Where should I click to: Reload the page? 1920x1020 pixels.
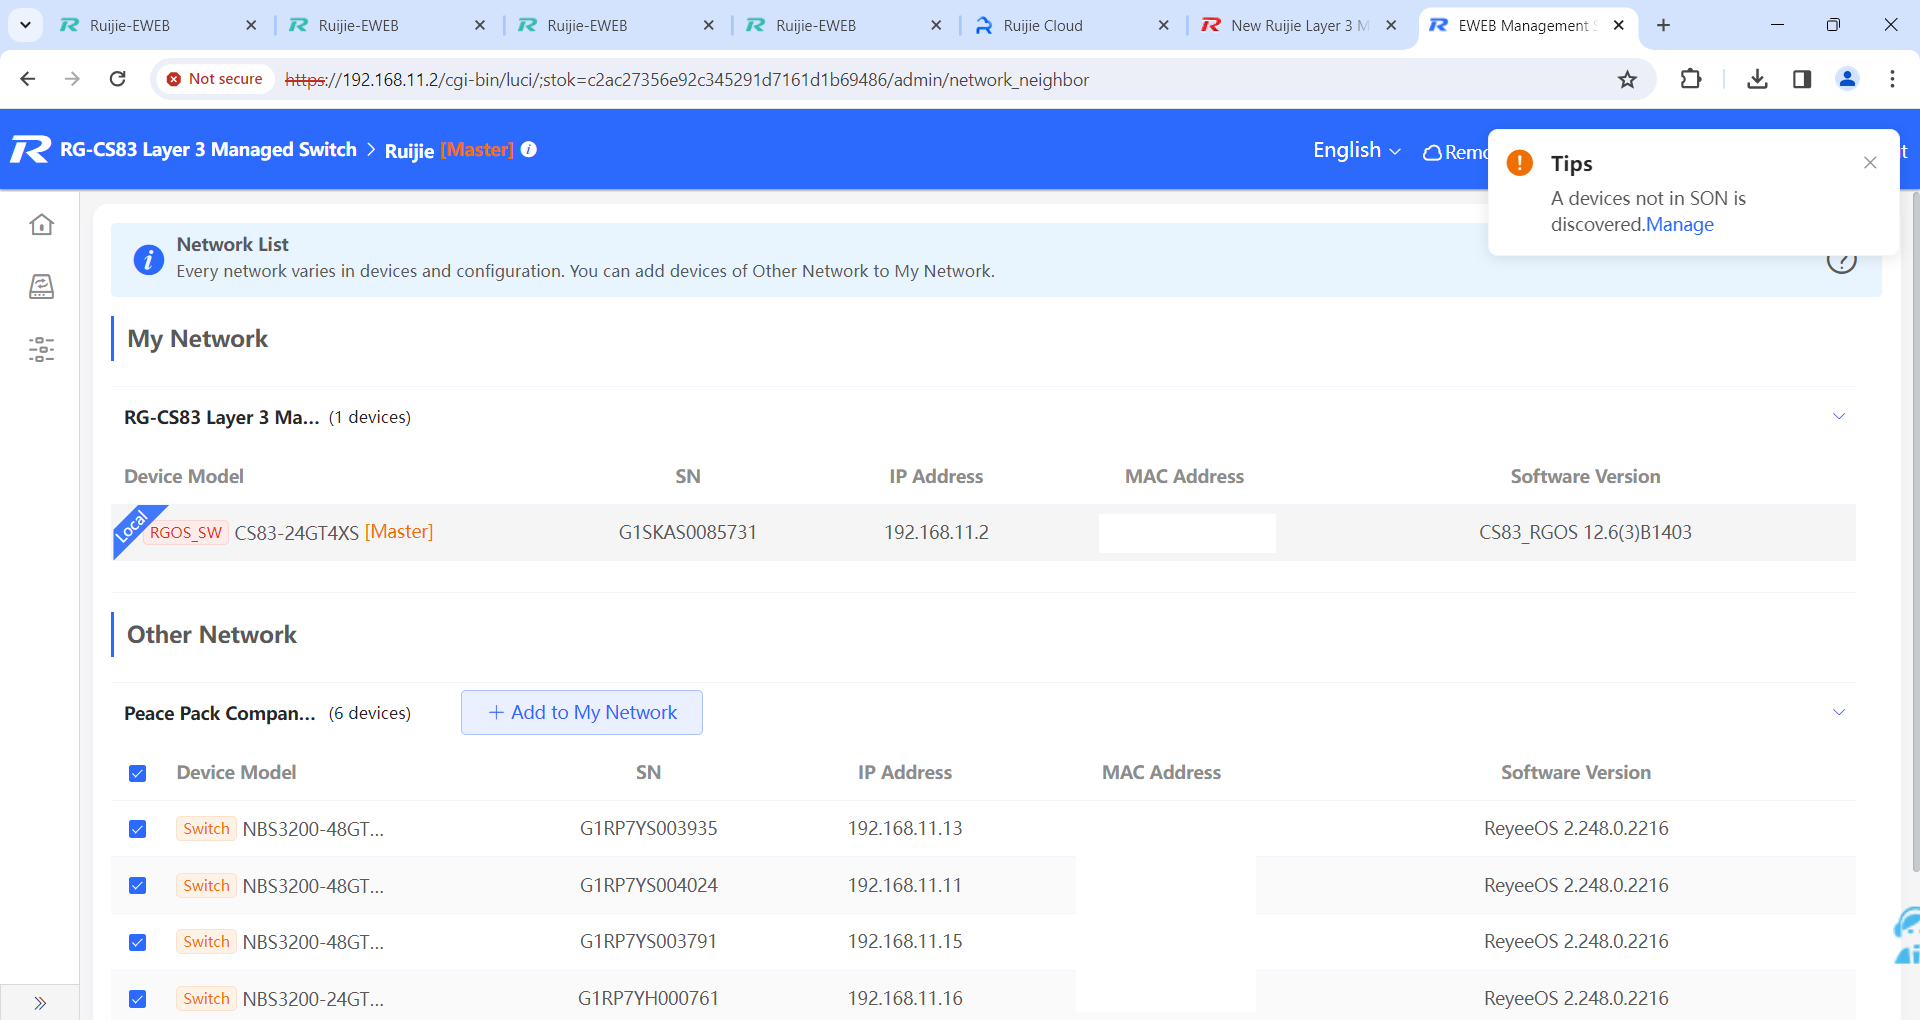click(117, 79)
